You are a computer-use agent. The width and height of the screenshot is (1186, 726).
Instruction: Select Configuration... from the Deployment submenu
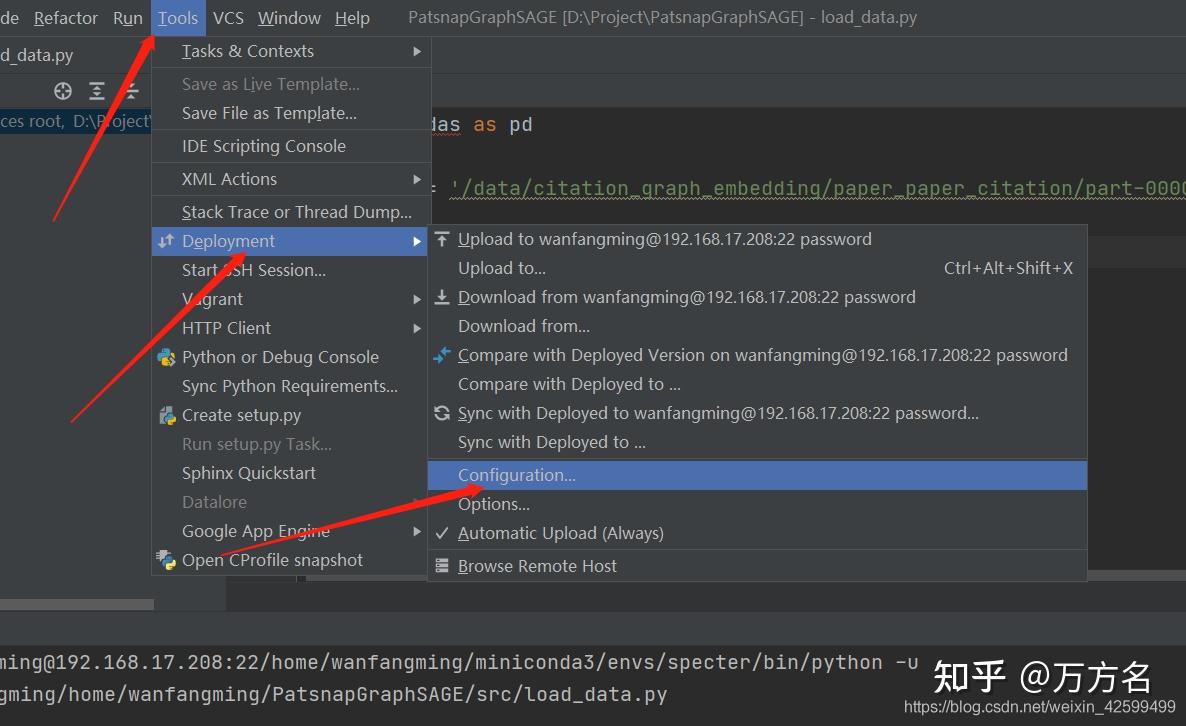tap(517, 475)
